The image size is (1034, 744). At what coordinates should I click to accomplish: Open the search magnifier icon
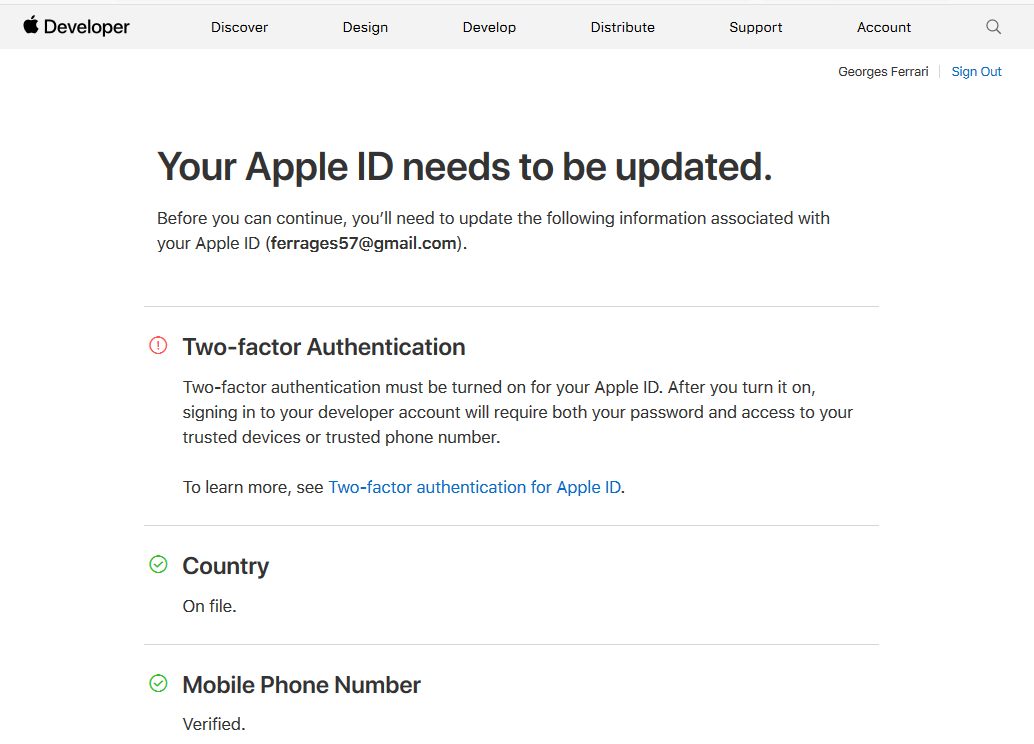(x=993, y=26)
